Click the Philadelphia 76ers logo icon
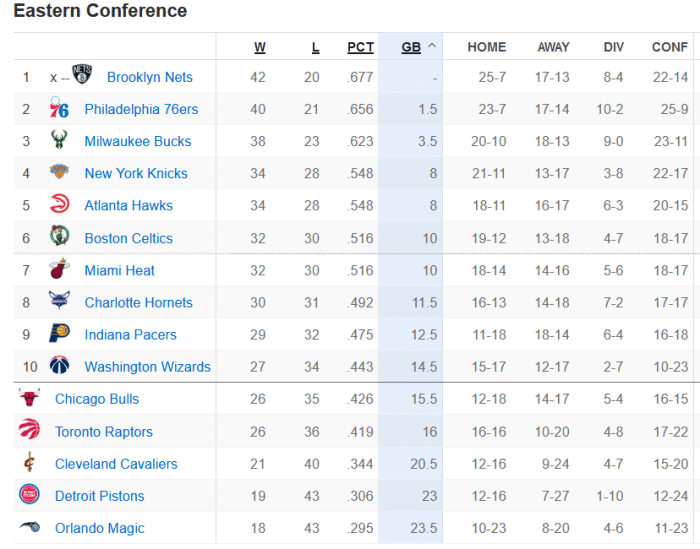This screenshot has width=700, height=549. pyautogui.click(x=60, y=109)
